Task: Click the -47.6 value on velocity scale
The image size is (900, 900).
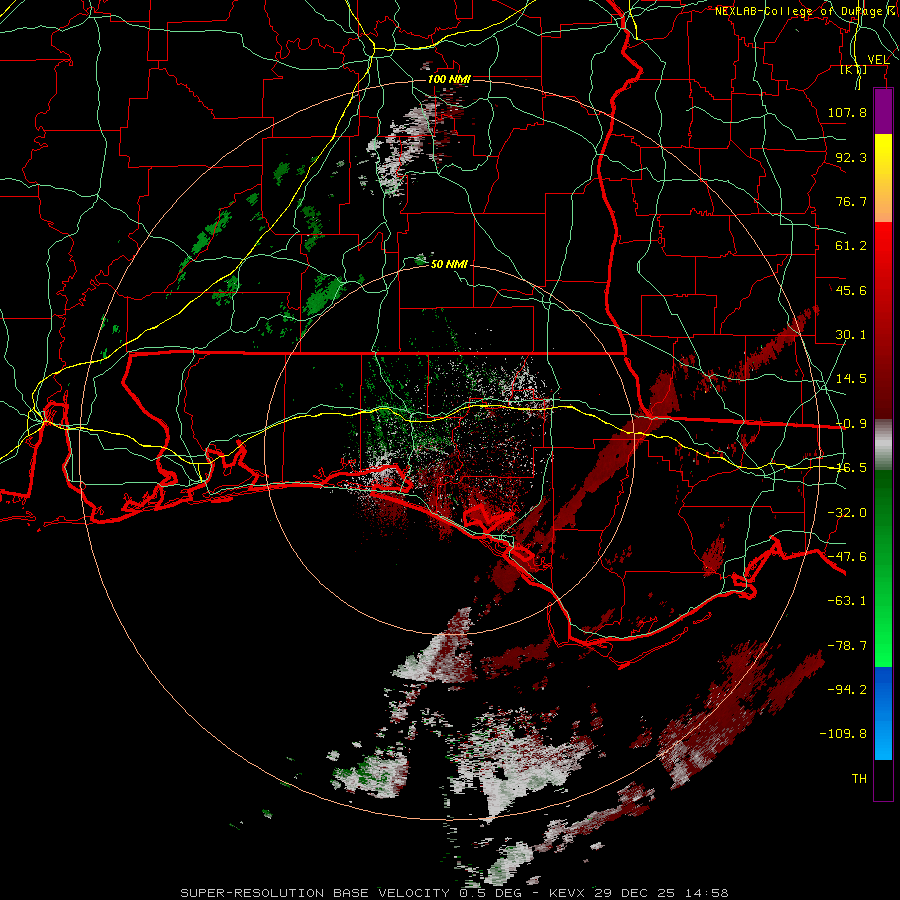Action: [x=847, y=557]
